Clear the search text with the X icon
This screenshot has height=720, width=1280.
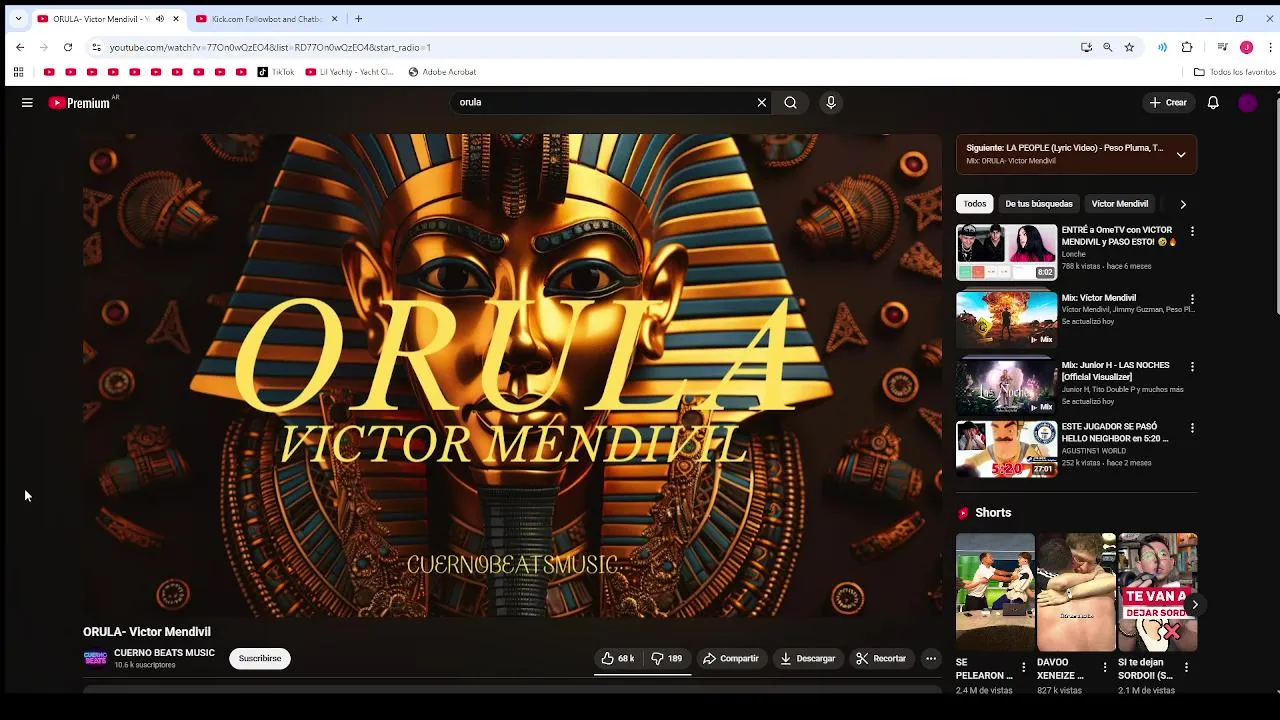761,102
